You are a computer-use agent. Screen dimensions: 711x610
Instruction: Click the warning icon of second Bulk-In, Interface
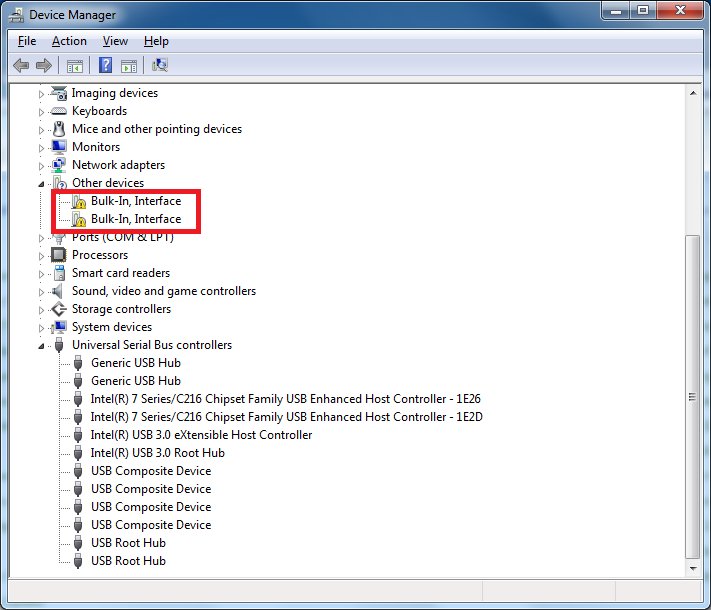pos(78,220)
